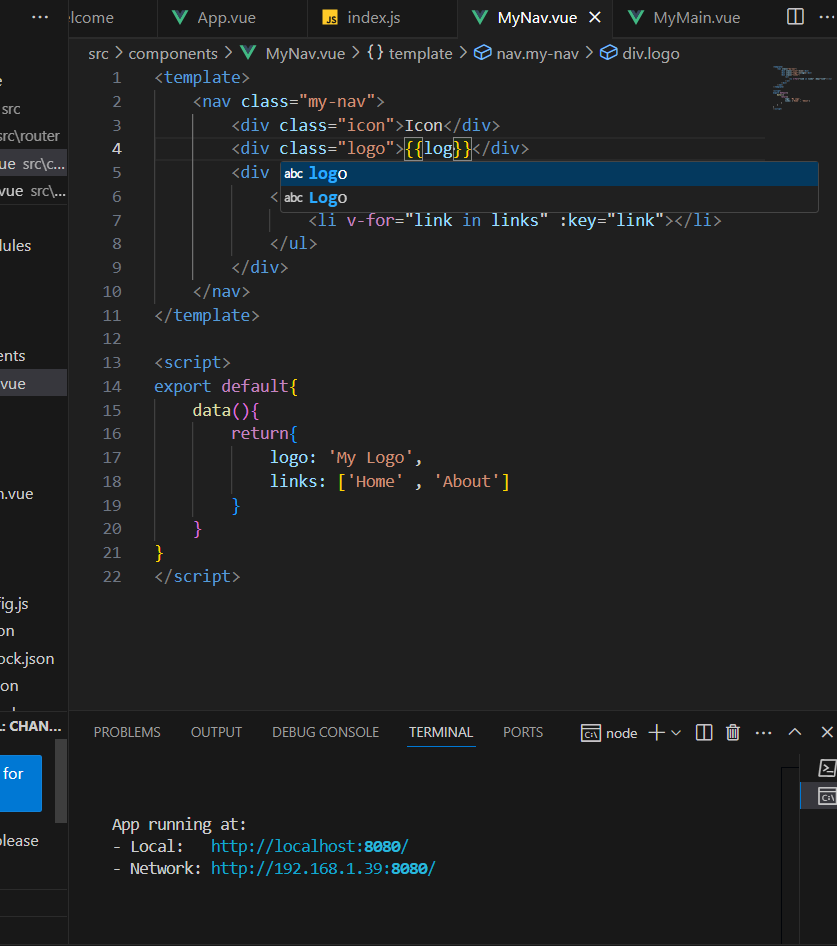Viewport: 837px width, 946px height.
Task: Open the PROBLEMS panel tab
Action: [127, 732]
